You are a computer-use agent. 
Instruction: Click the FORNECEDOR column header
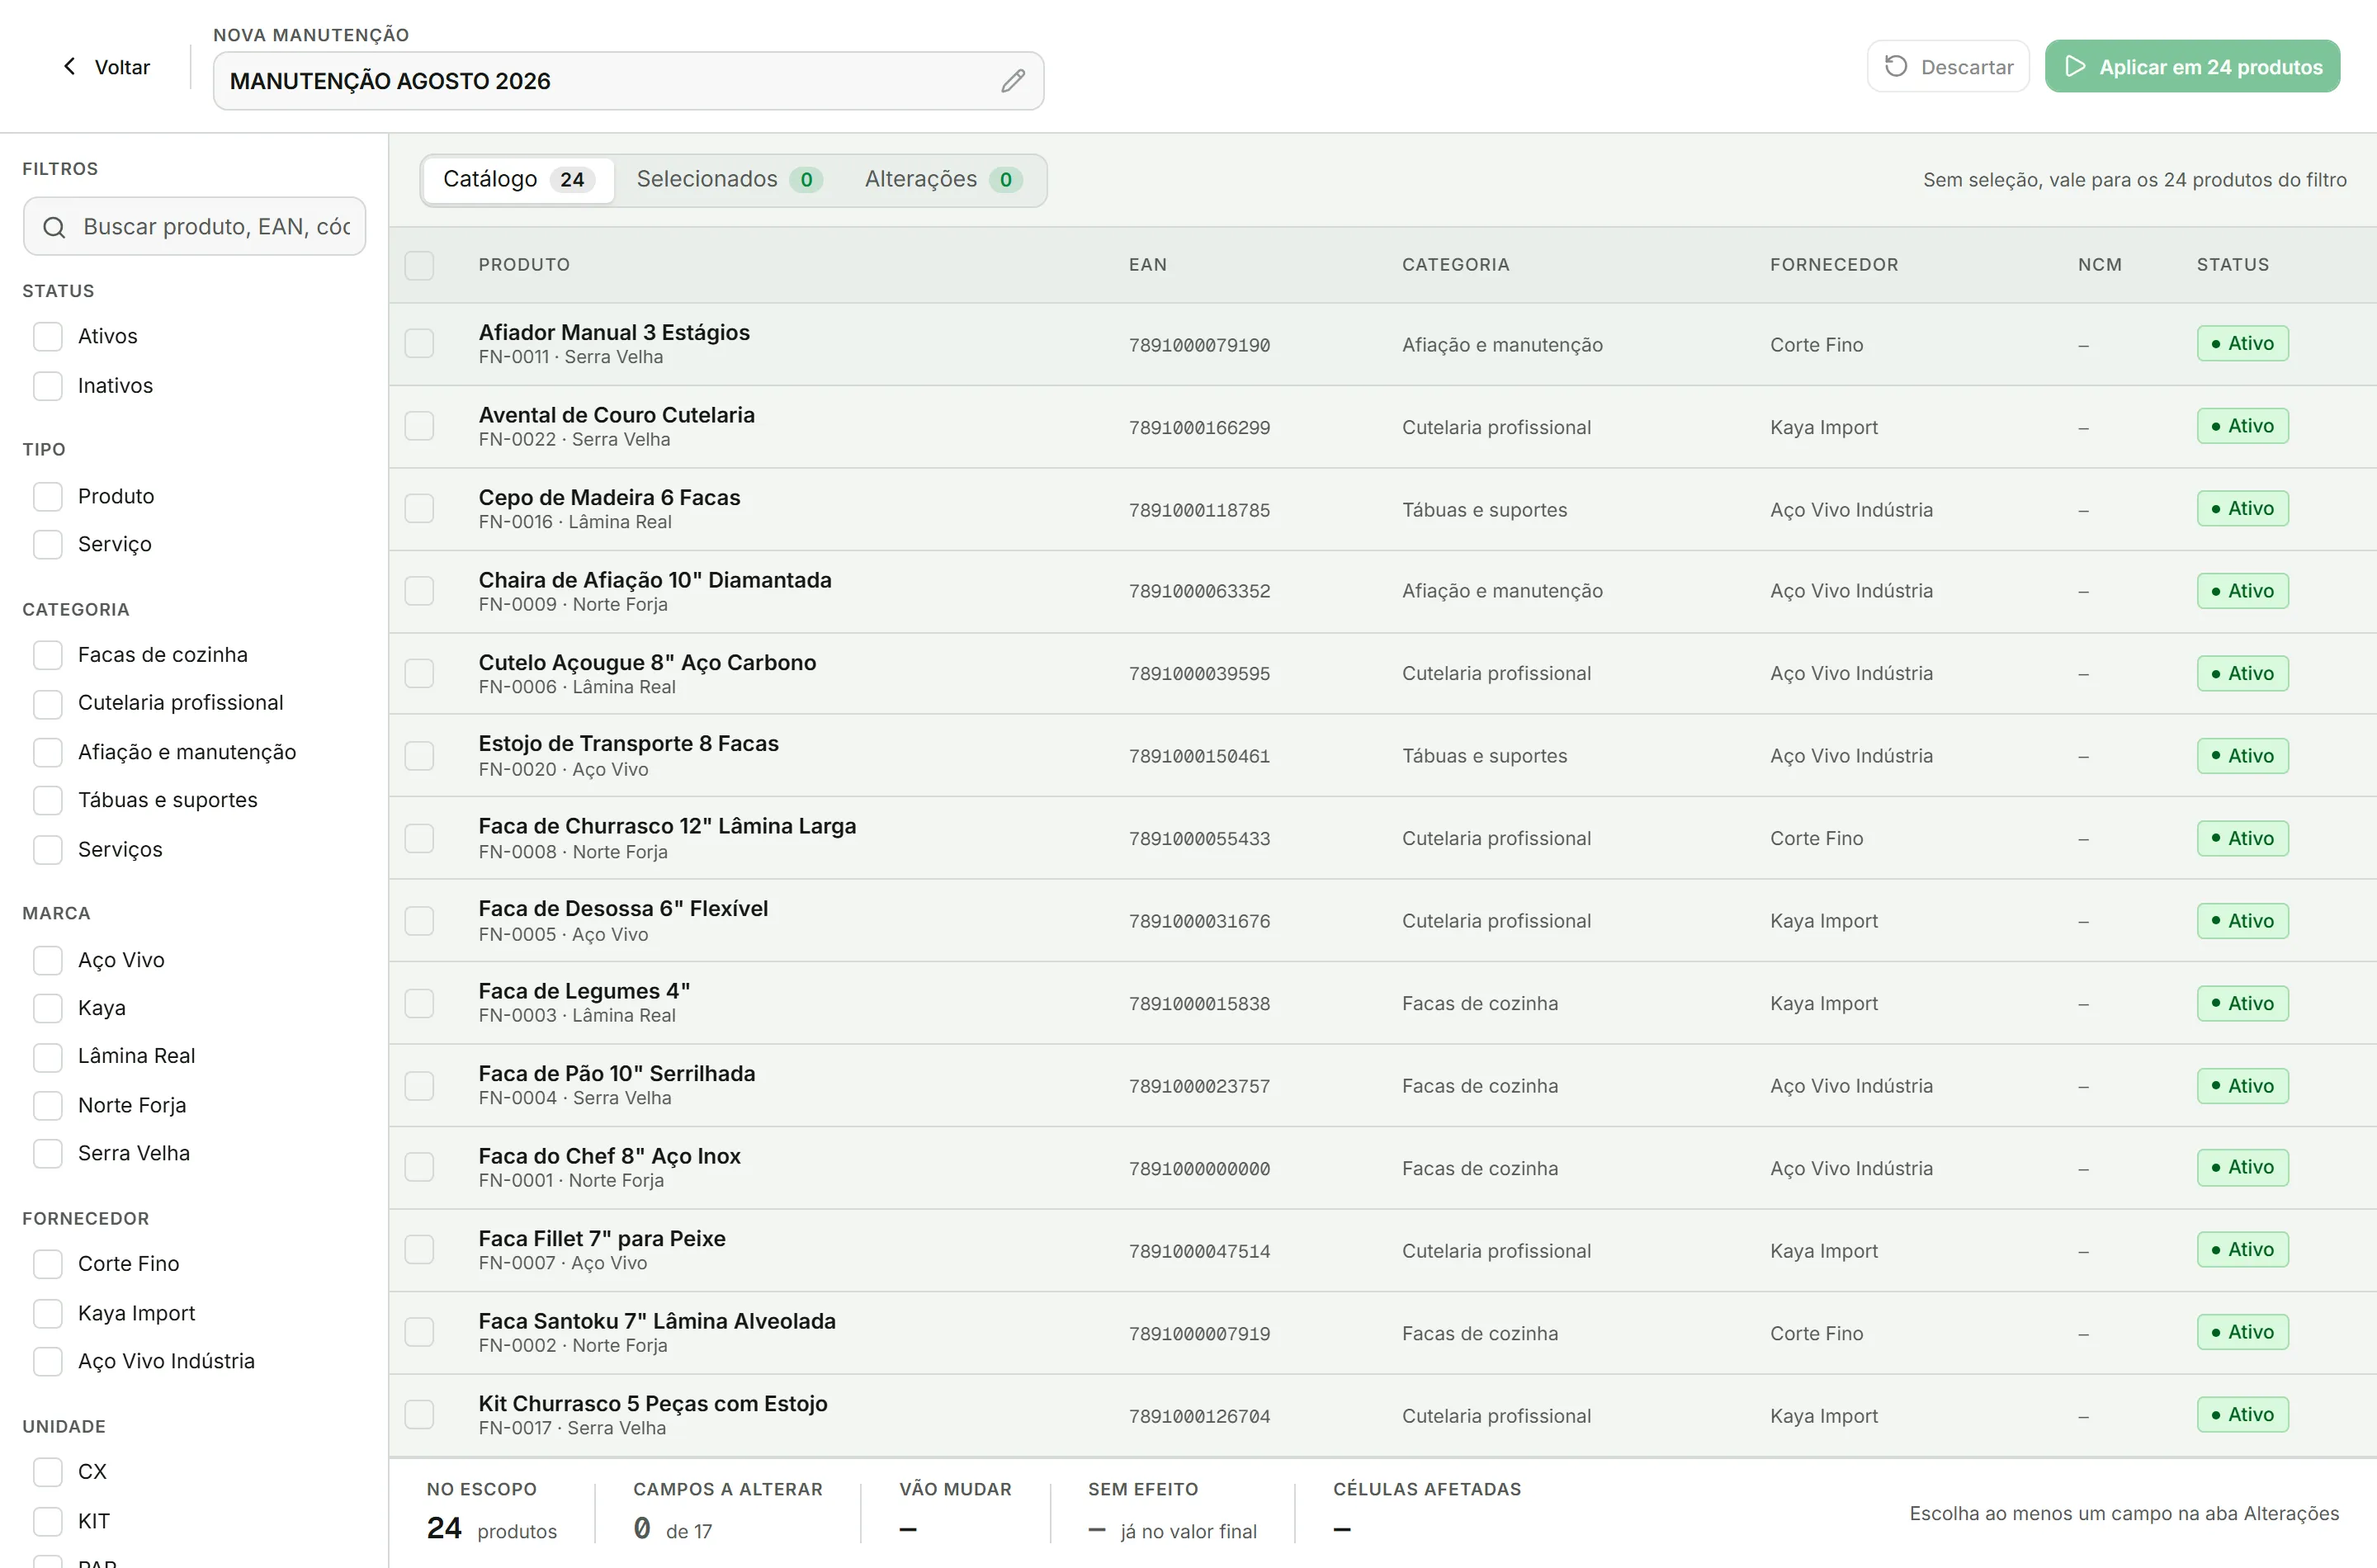coord(1834,265)
